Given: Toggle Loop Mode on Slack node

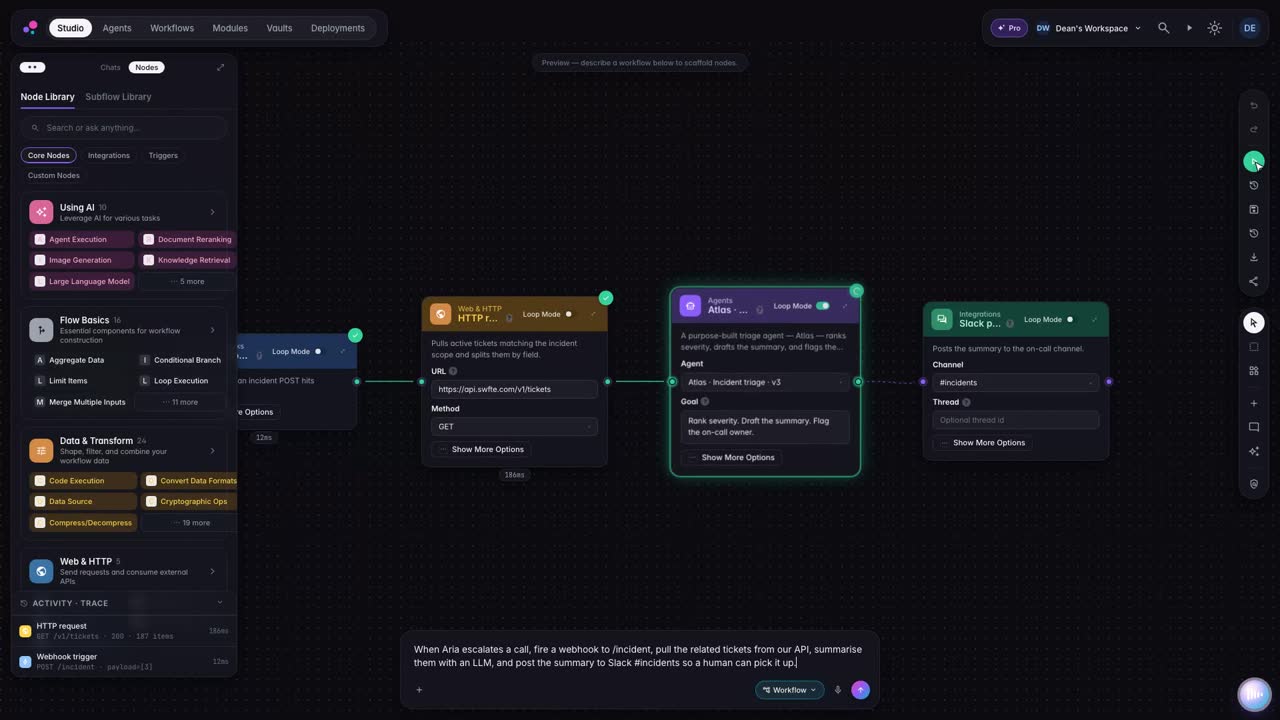Looking at the screenshot, I should coord(1070,319).
